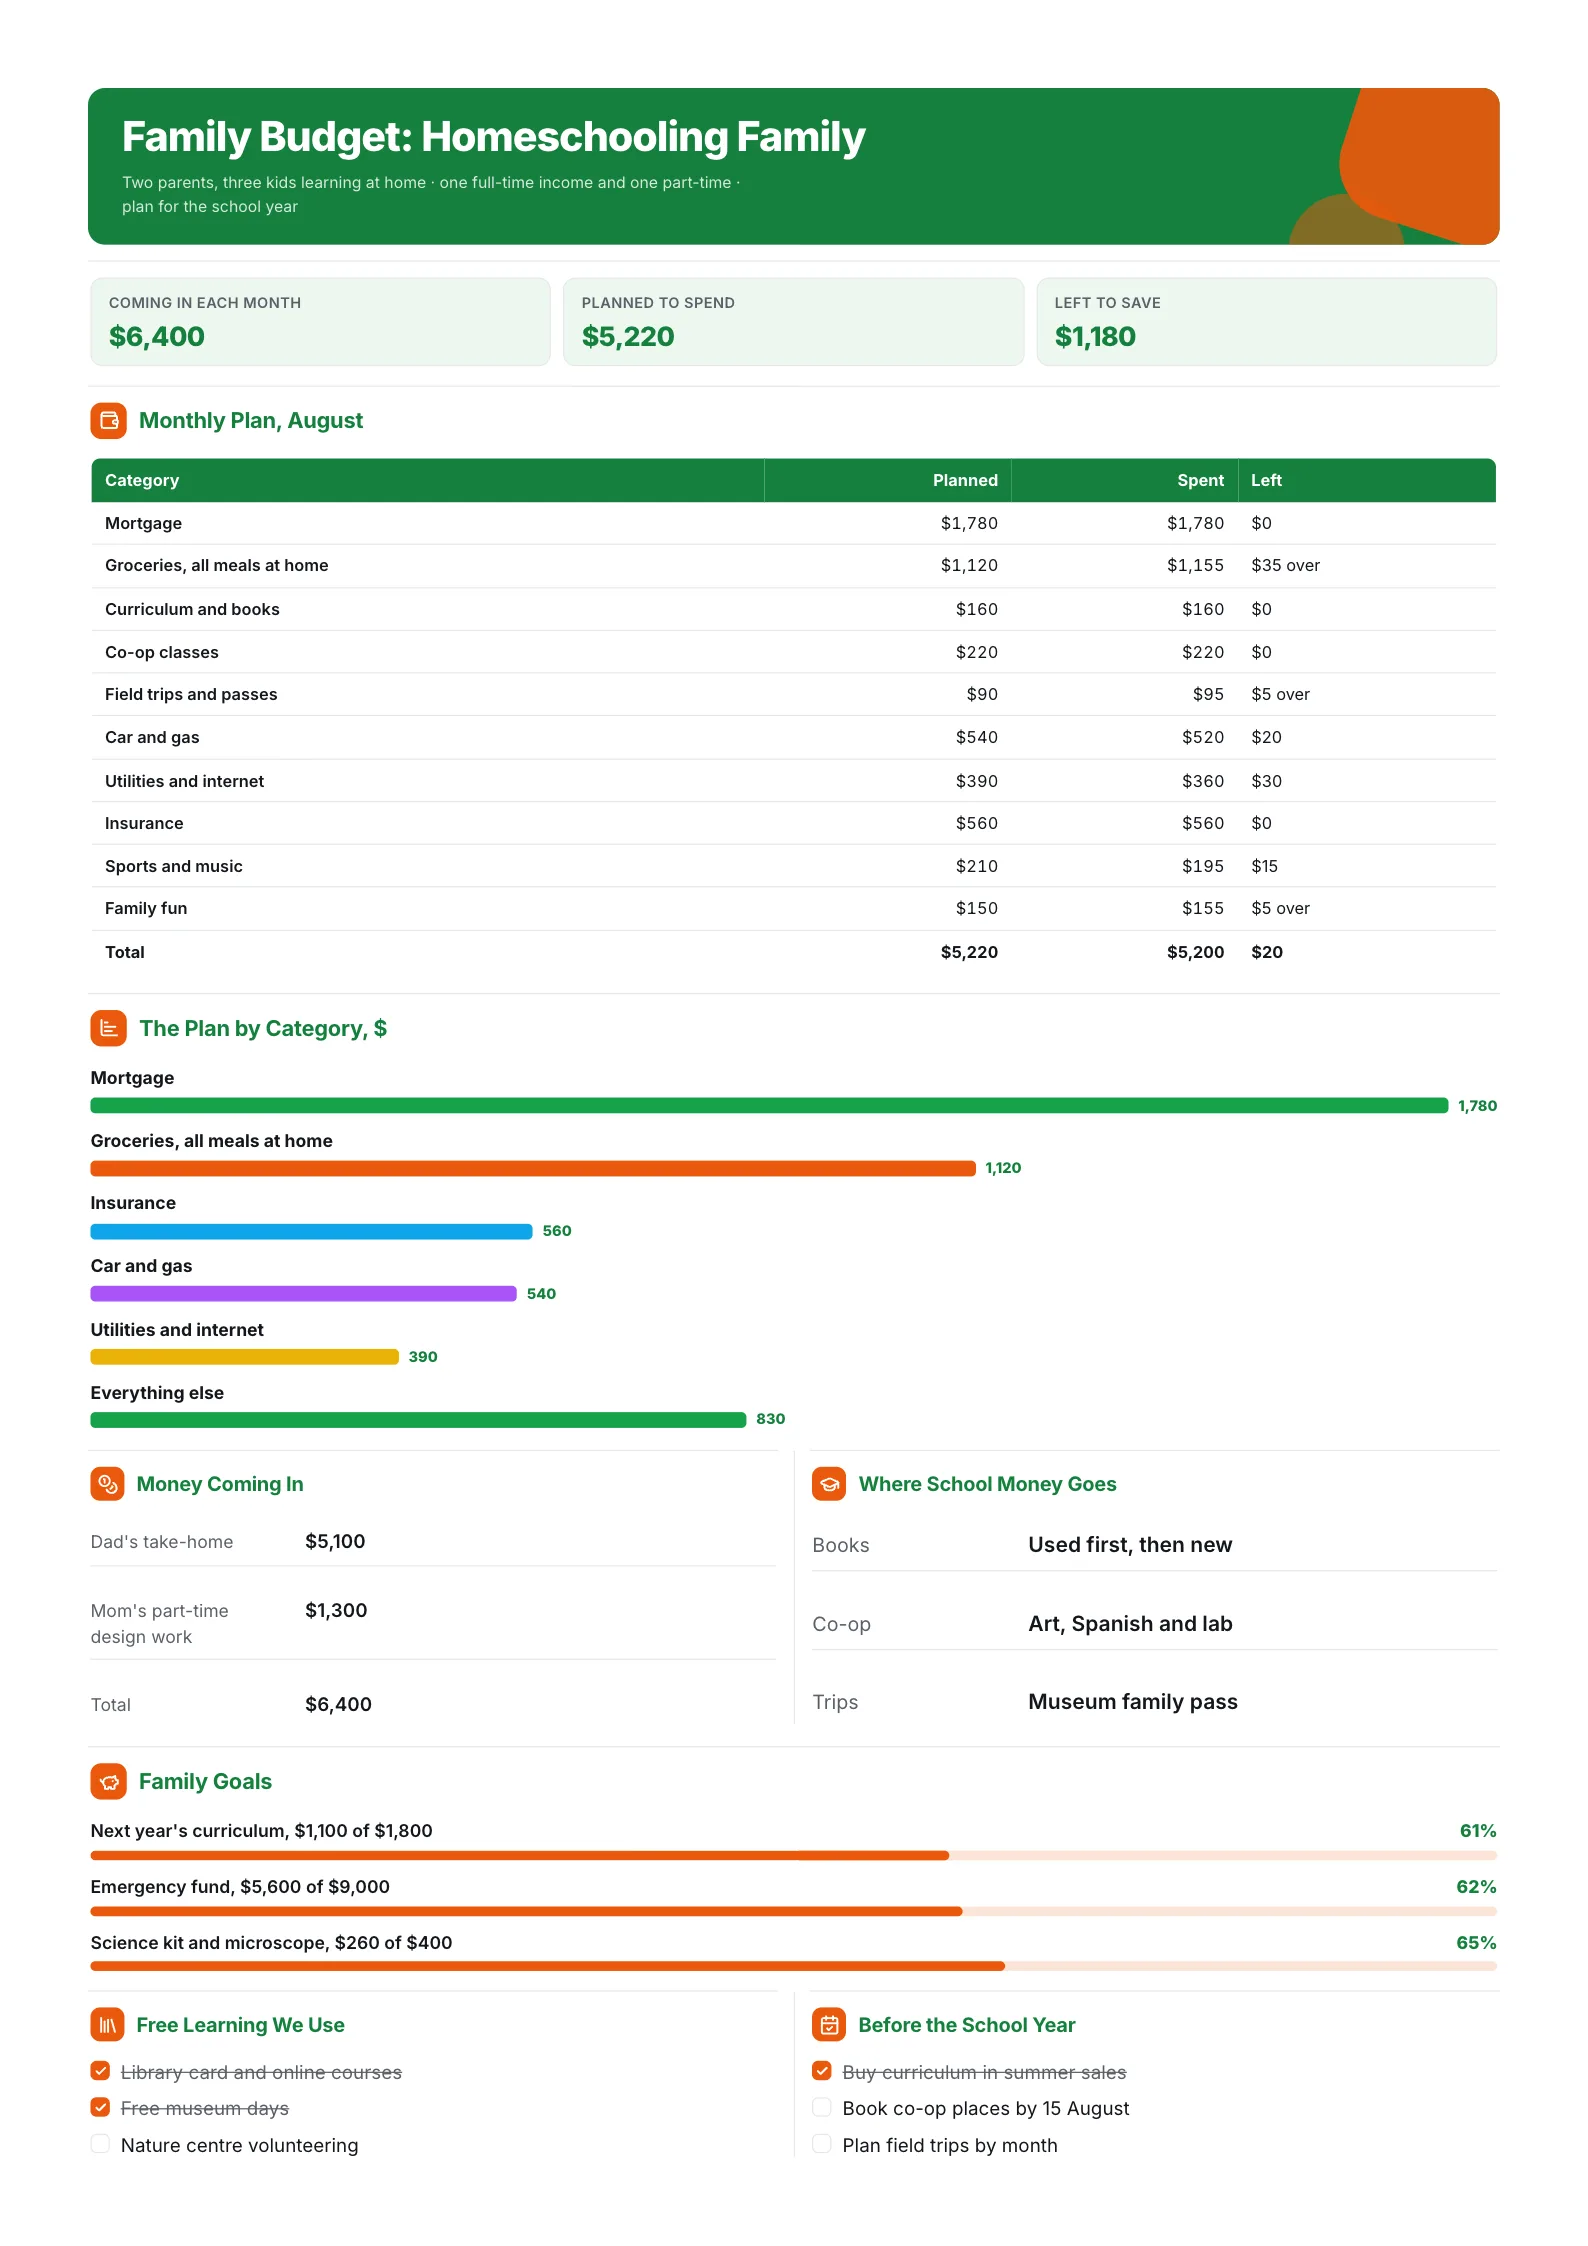
Task: Uncheck Buy curriculum in summer sales
Action: (x=822, y=2071)
